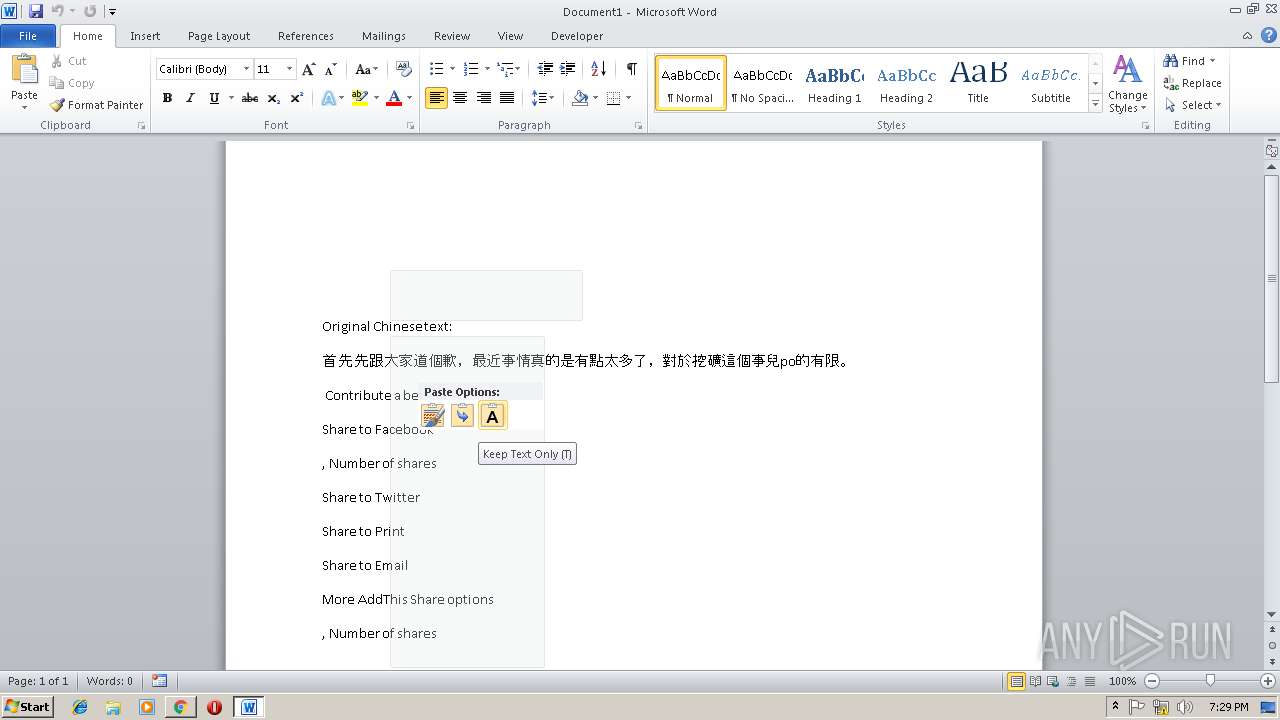Toggle Superscript formatting
The width and height of the screenshot is (1280, 720).
(297, 98)
